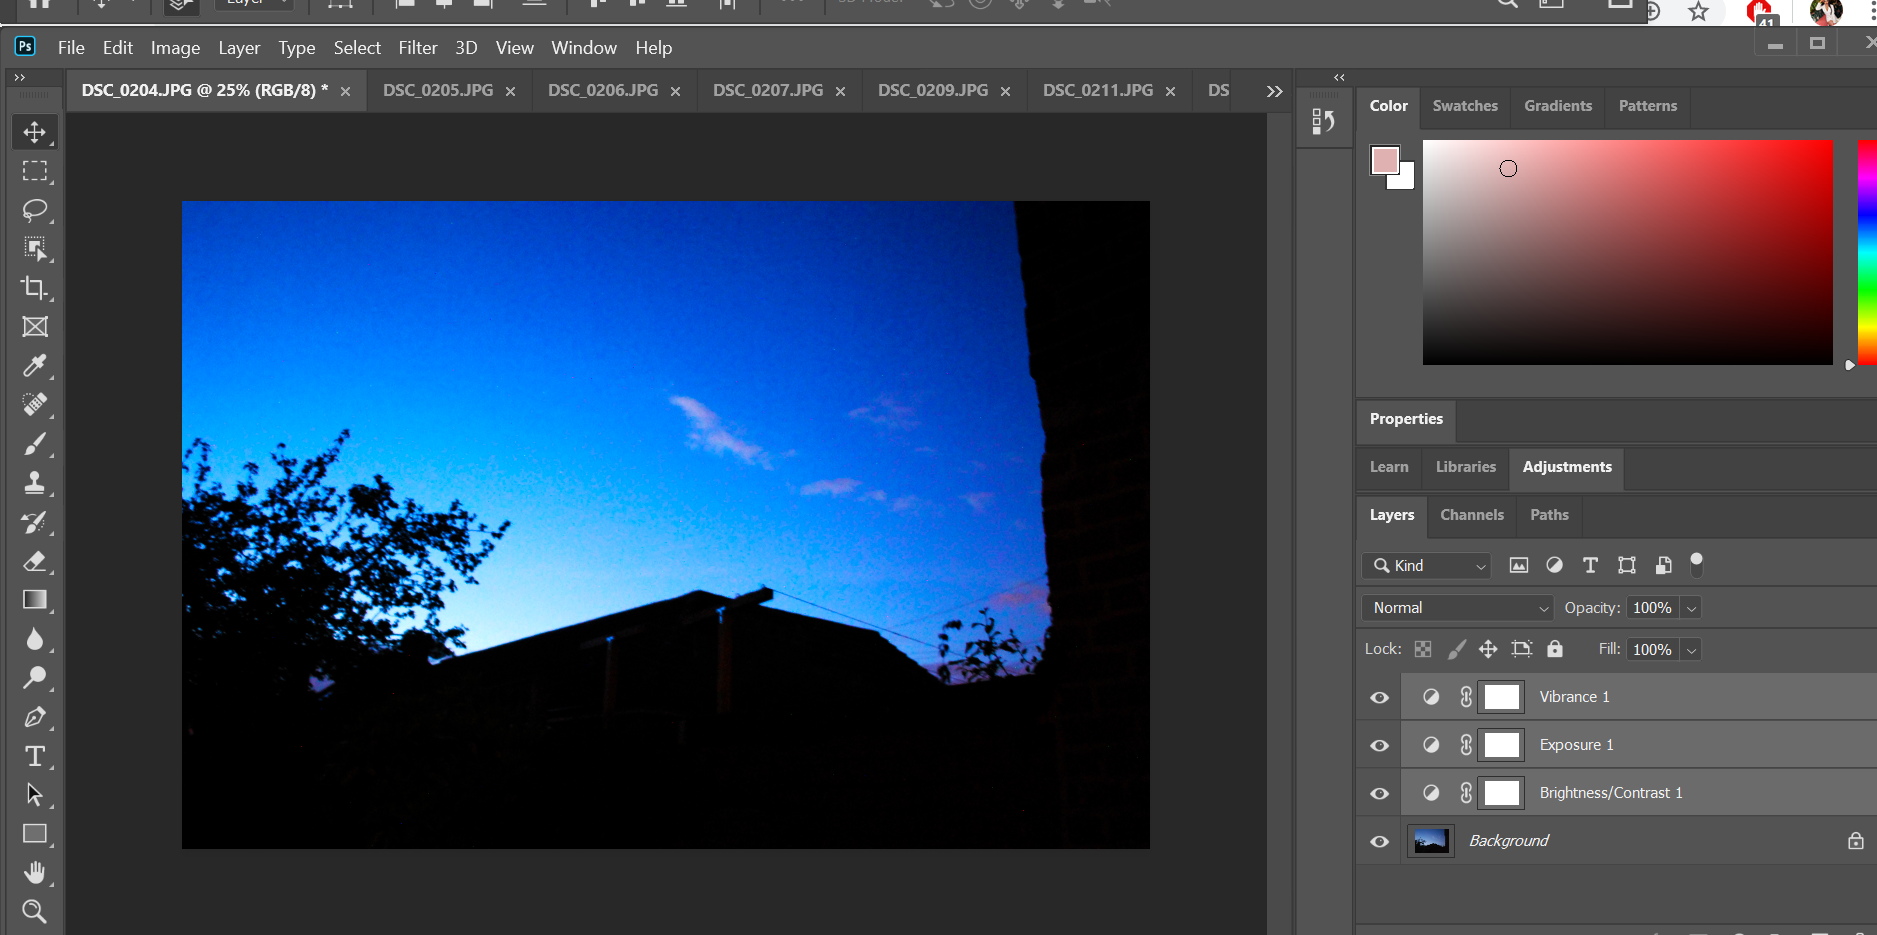
Task: Lock all on the selected layer
Action: [1554, 649]
